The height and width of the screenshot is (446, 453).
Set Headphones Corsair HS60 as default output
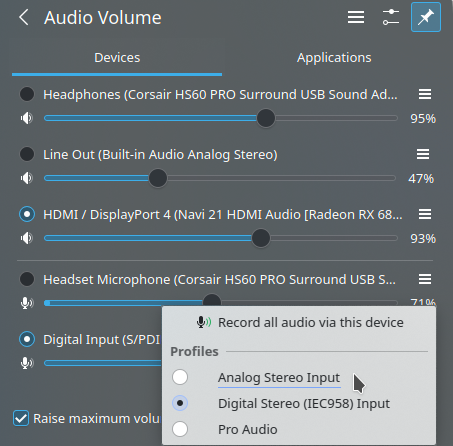pos(27,94)
